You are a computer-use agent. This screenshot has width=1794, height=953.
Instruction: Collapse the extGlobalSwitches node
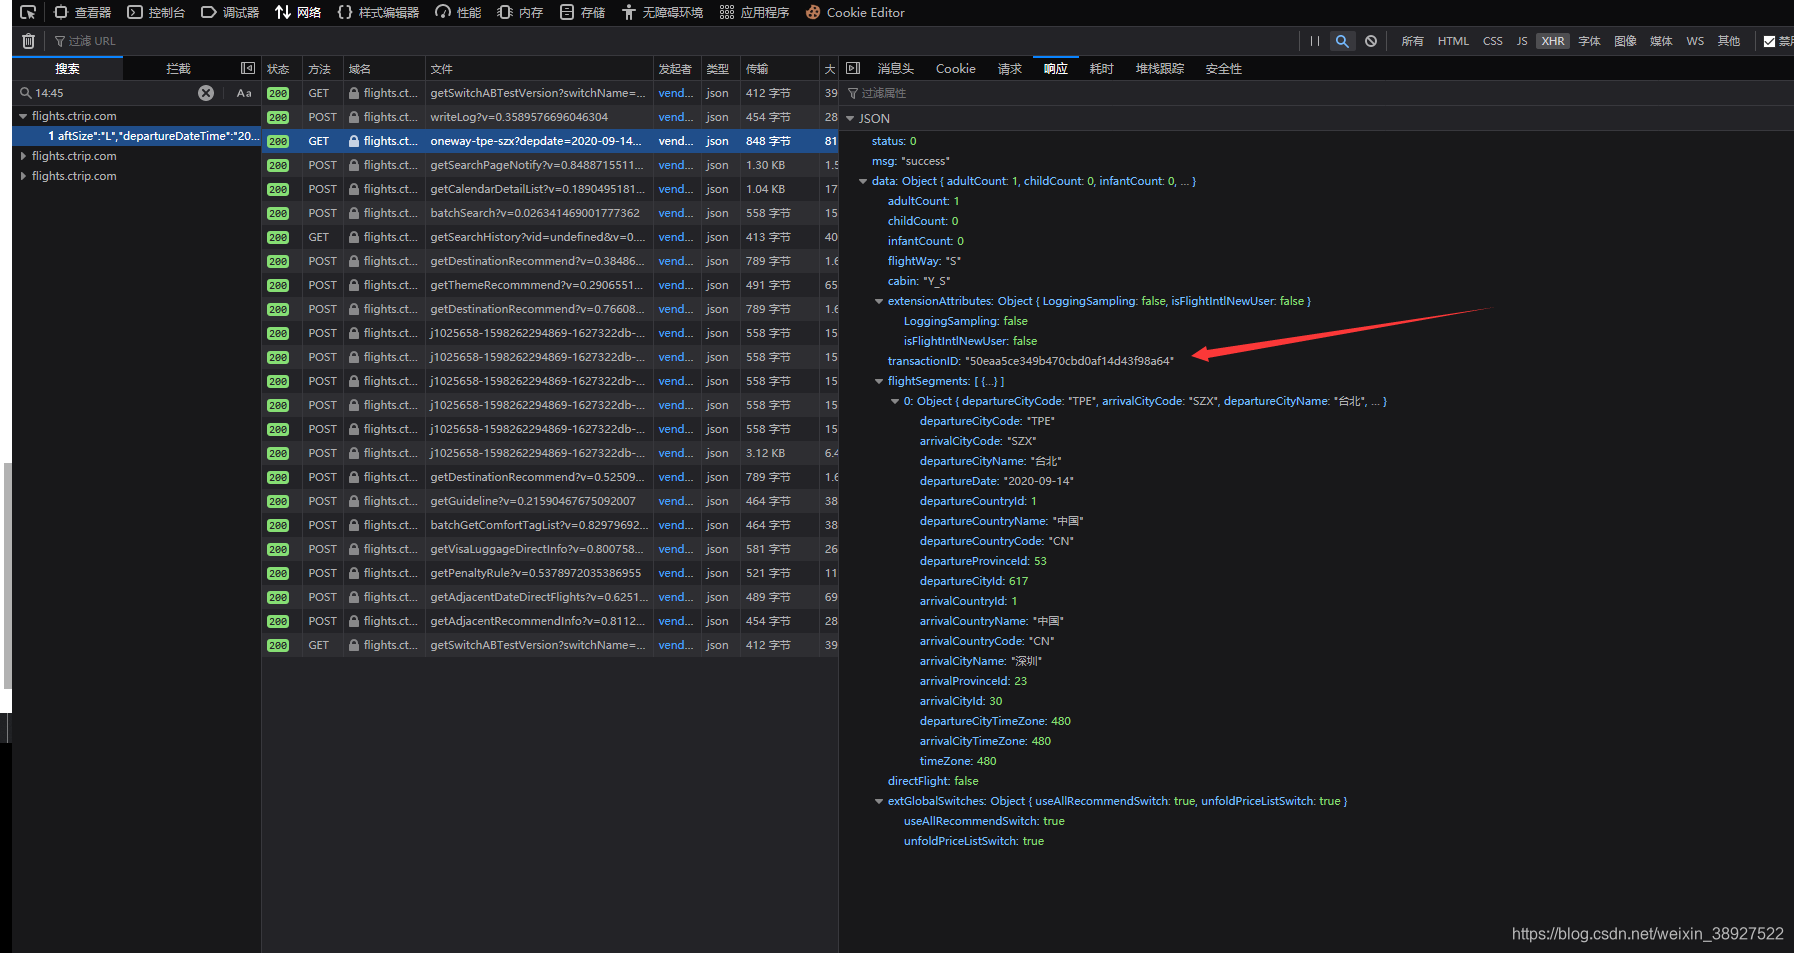[879, 801]
